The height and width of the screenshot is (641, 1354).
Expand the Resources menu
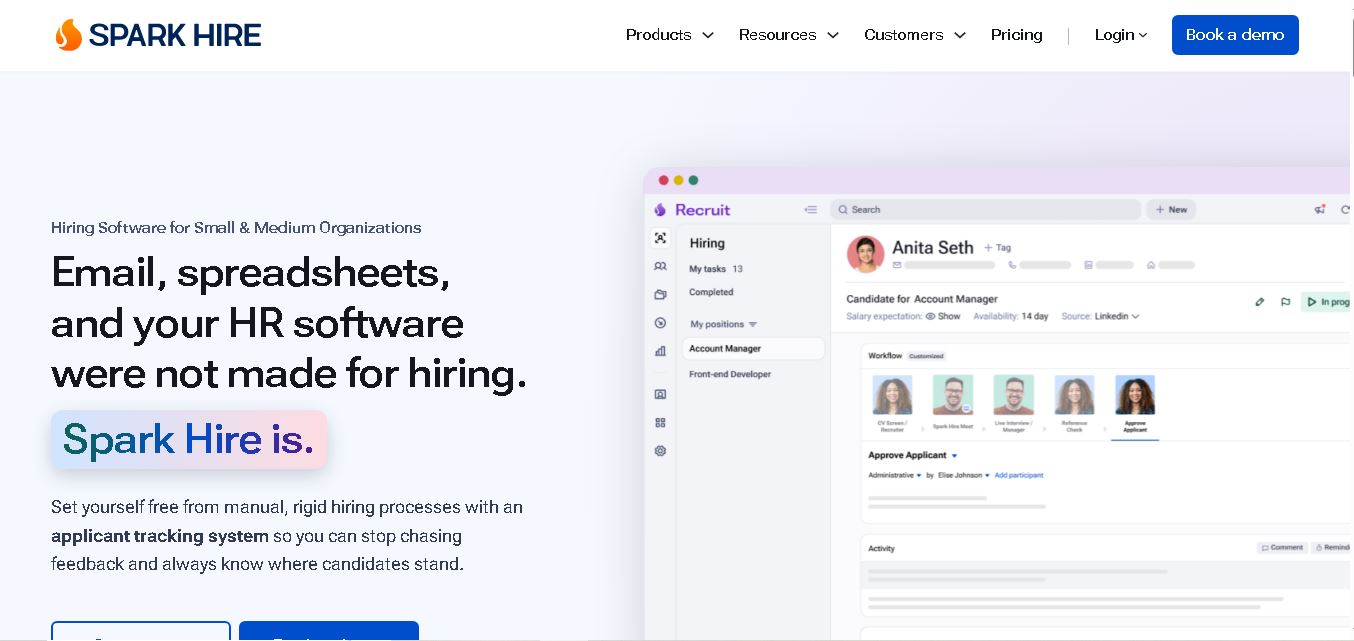click(789, 35)
